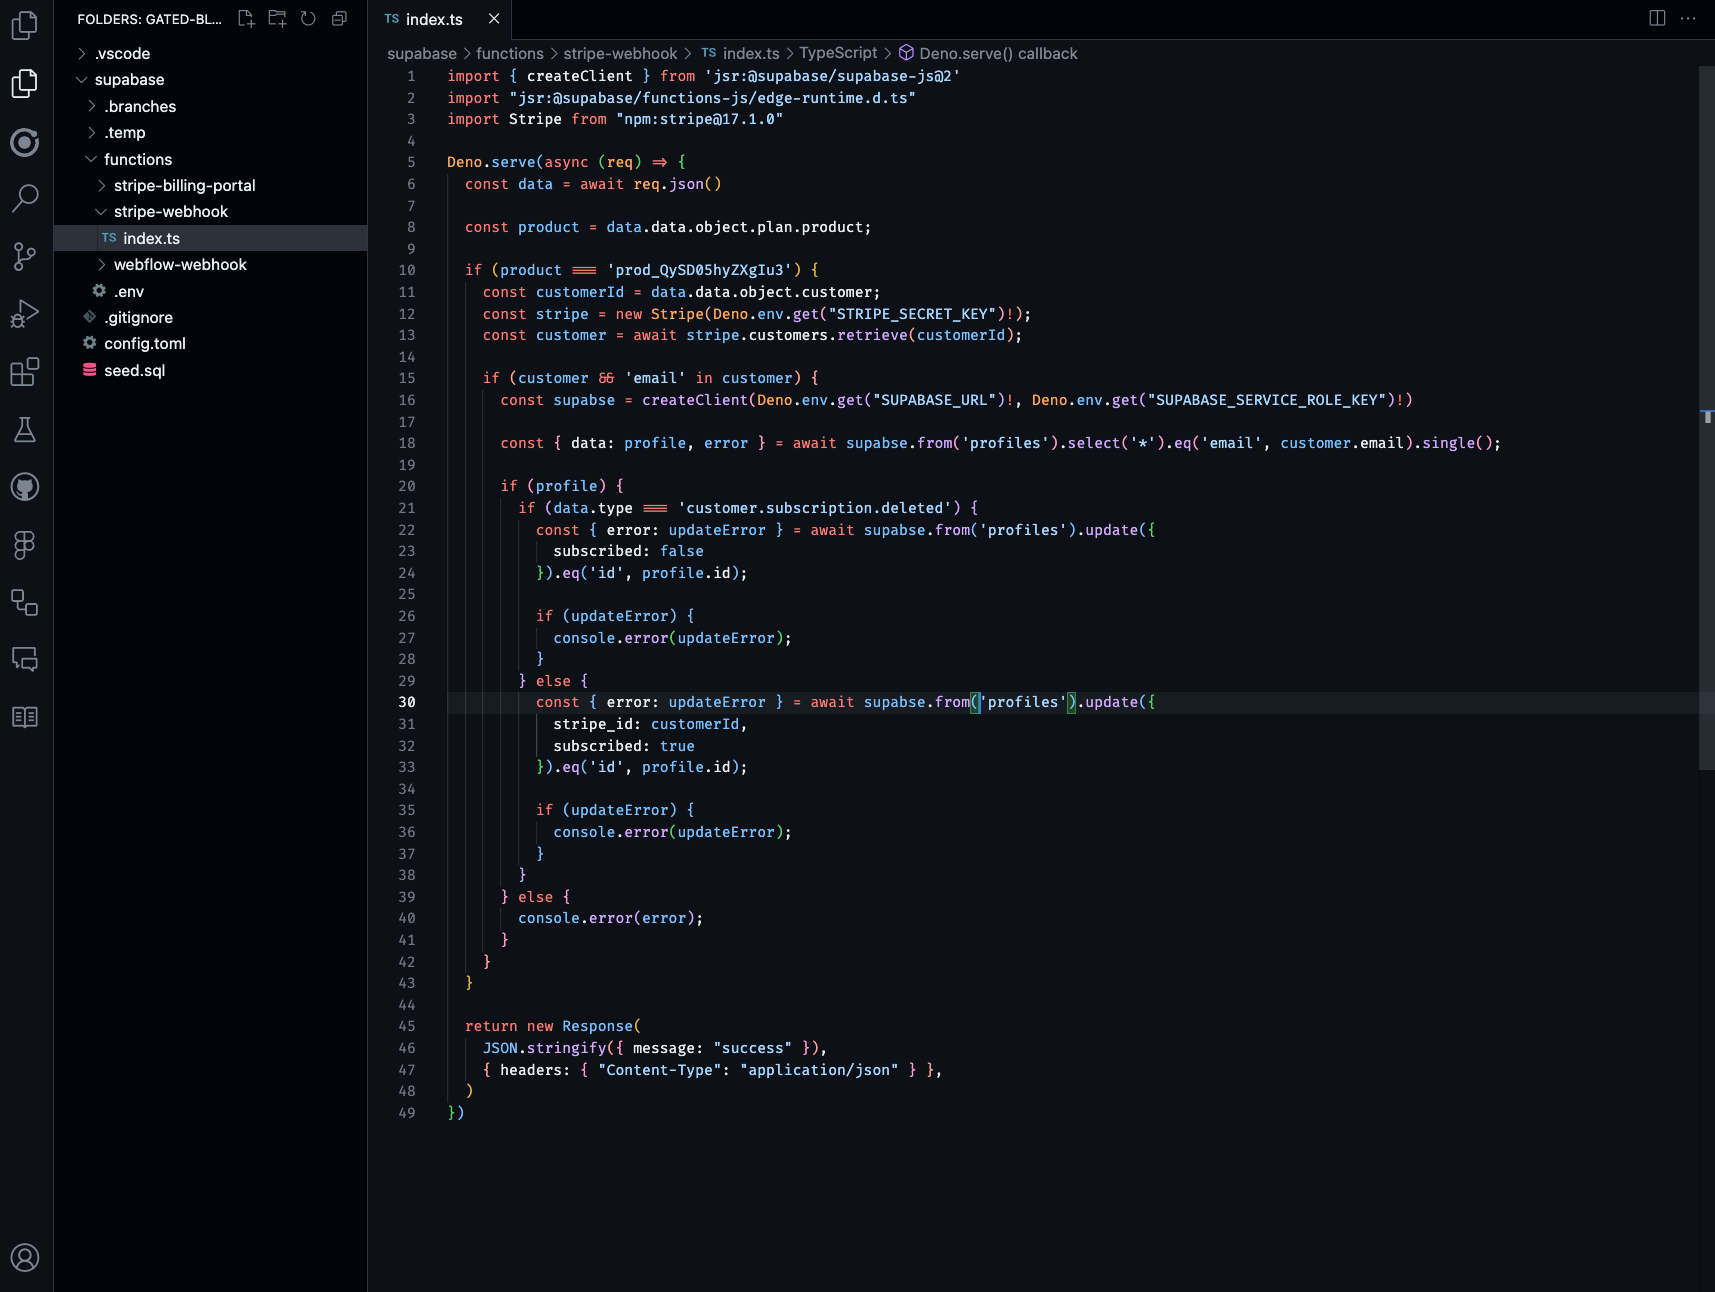1715x1292 pixels.
Task: Open the chat comments view icon
Action: click(x=25, y=660)
